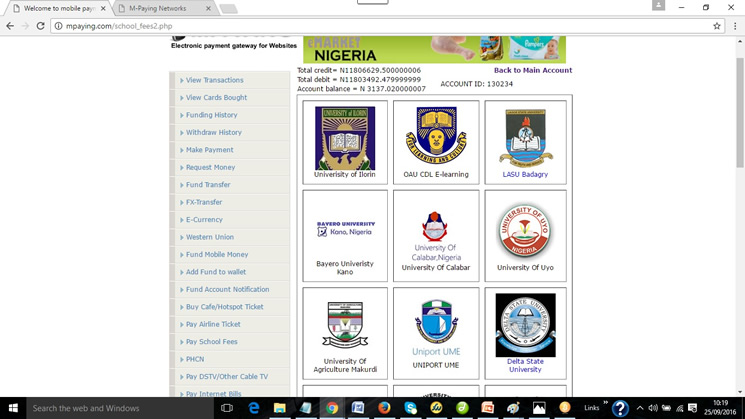Click Fund Transfer link
Screen dimensions: 745x419
(208, 185)
